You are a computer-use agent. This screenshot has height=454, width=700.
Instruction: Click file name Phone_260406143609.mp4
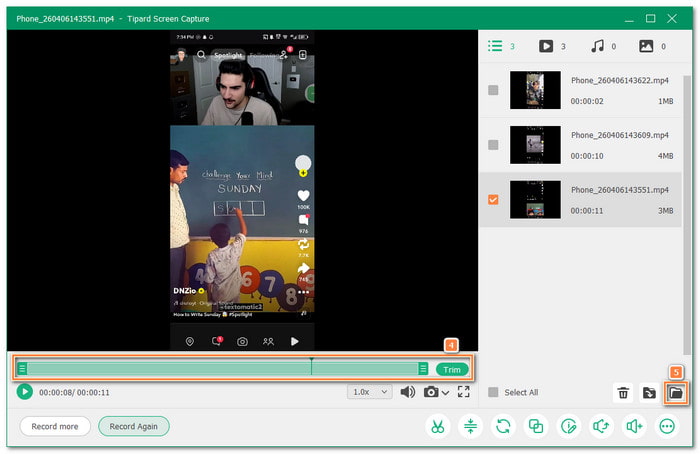coord(620,135)
